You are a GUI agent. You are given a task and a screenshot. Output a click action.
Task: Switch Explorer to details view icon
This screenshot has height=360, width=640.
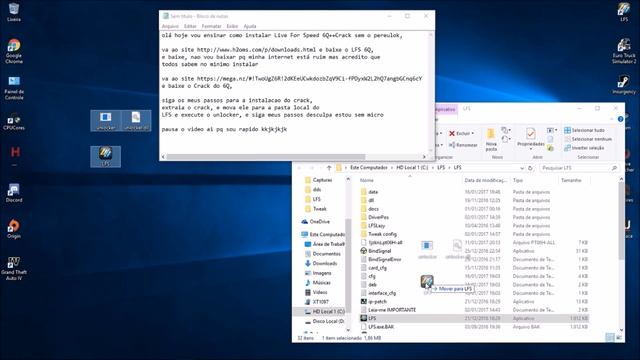609,337
